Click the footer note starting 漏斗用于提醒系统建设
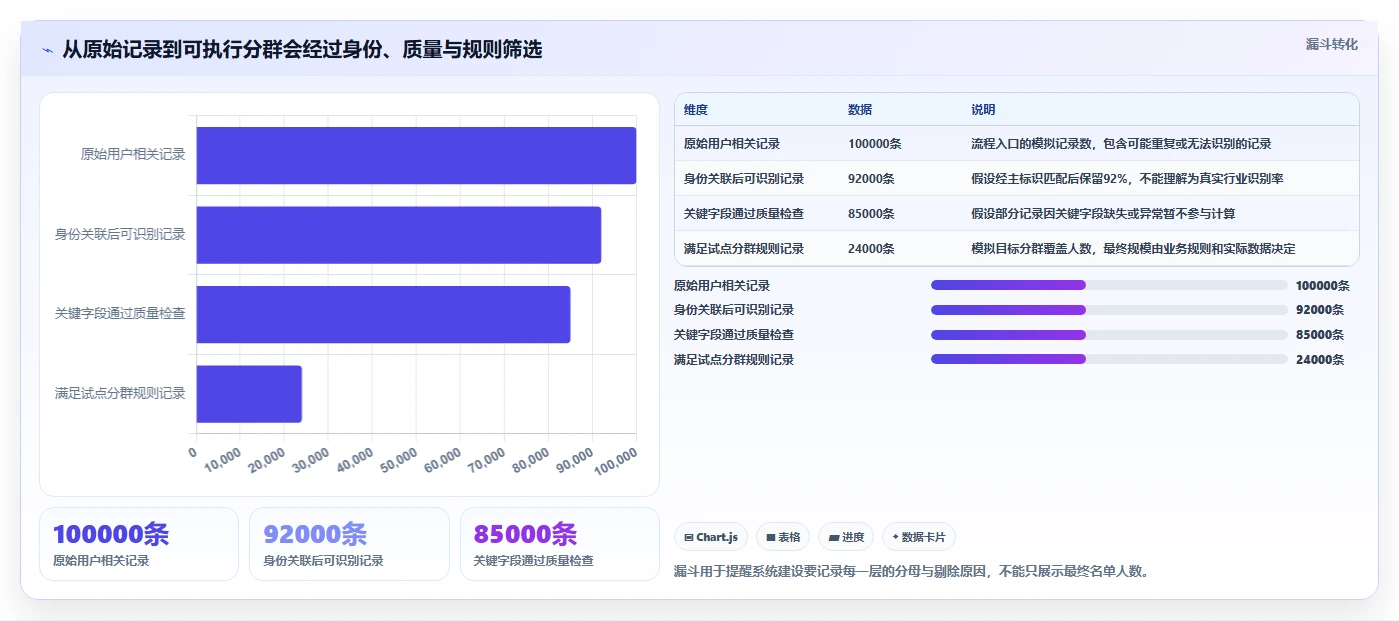Viewport: 1399px width, 621px height. 912,572
